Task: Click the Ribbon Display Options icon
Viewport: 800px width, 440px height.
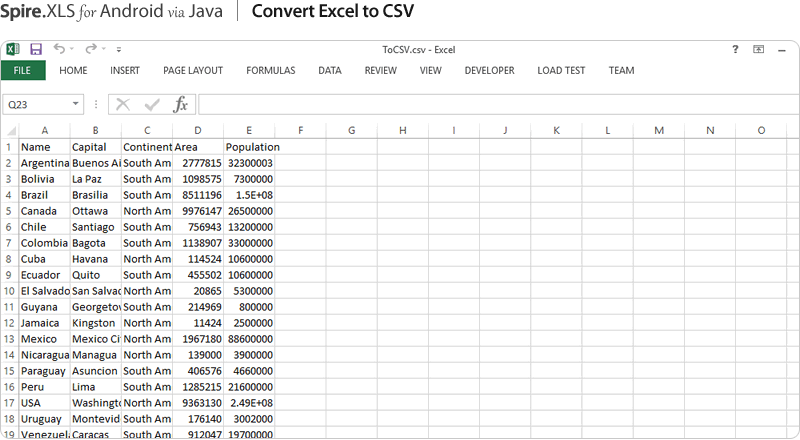Action: coord(759,49)
